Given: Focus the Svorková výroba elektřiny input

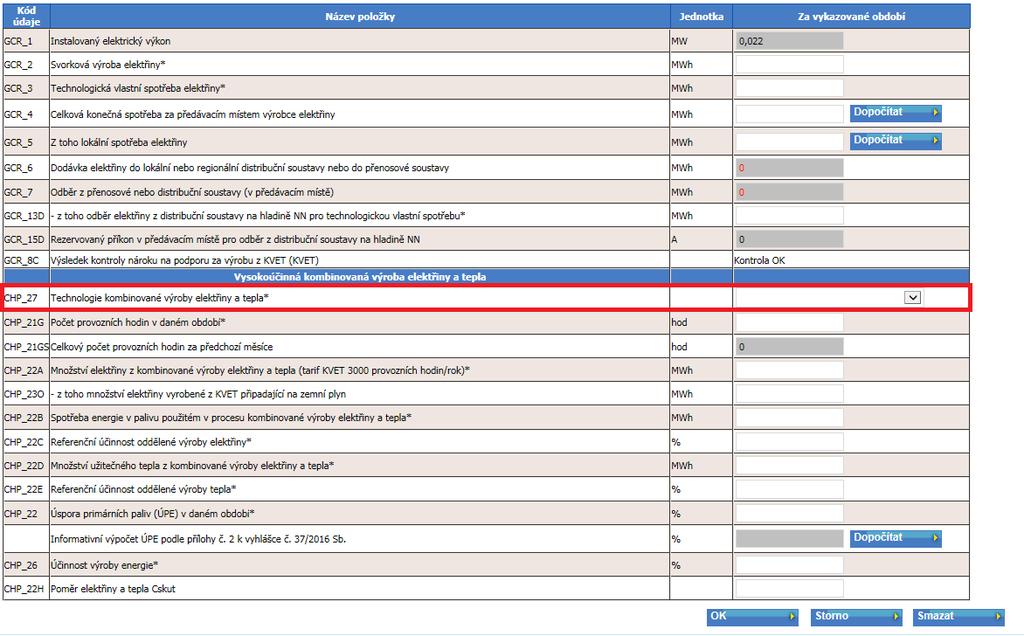Looking at the screenshot, I should pyautogui.click(x=789, y=64).
